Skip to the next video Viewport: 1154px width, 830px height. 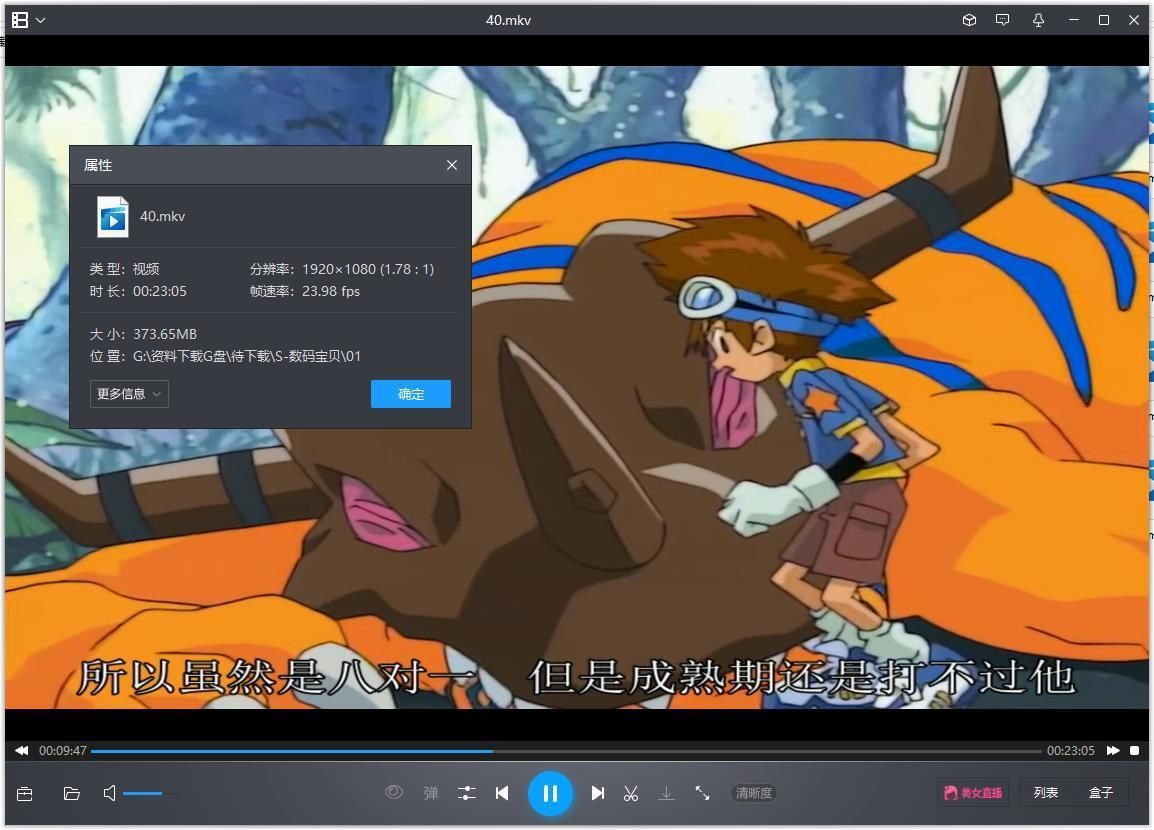coord(597,793)
